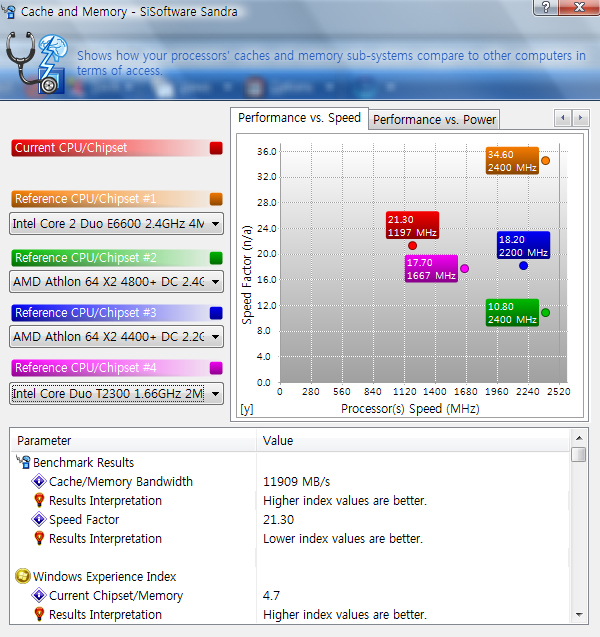Click the results list scroll up arrow
Viewport: 600px width, 637px height.
click(579, 438)
